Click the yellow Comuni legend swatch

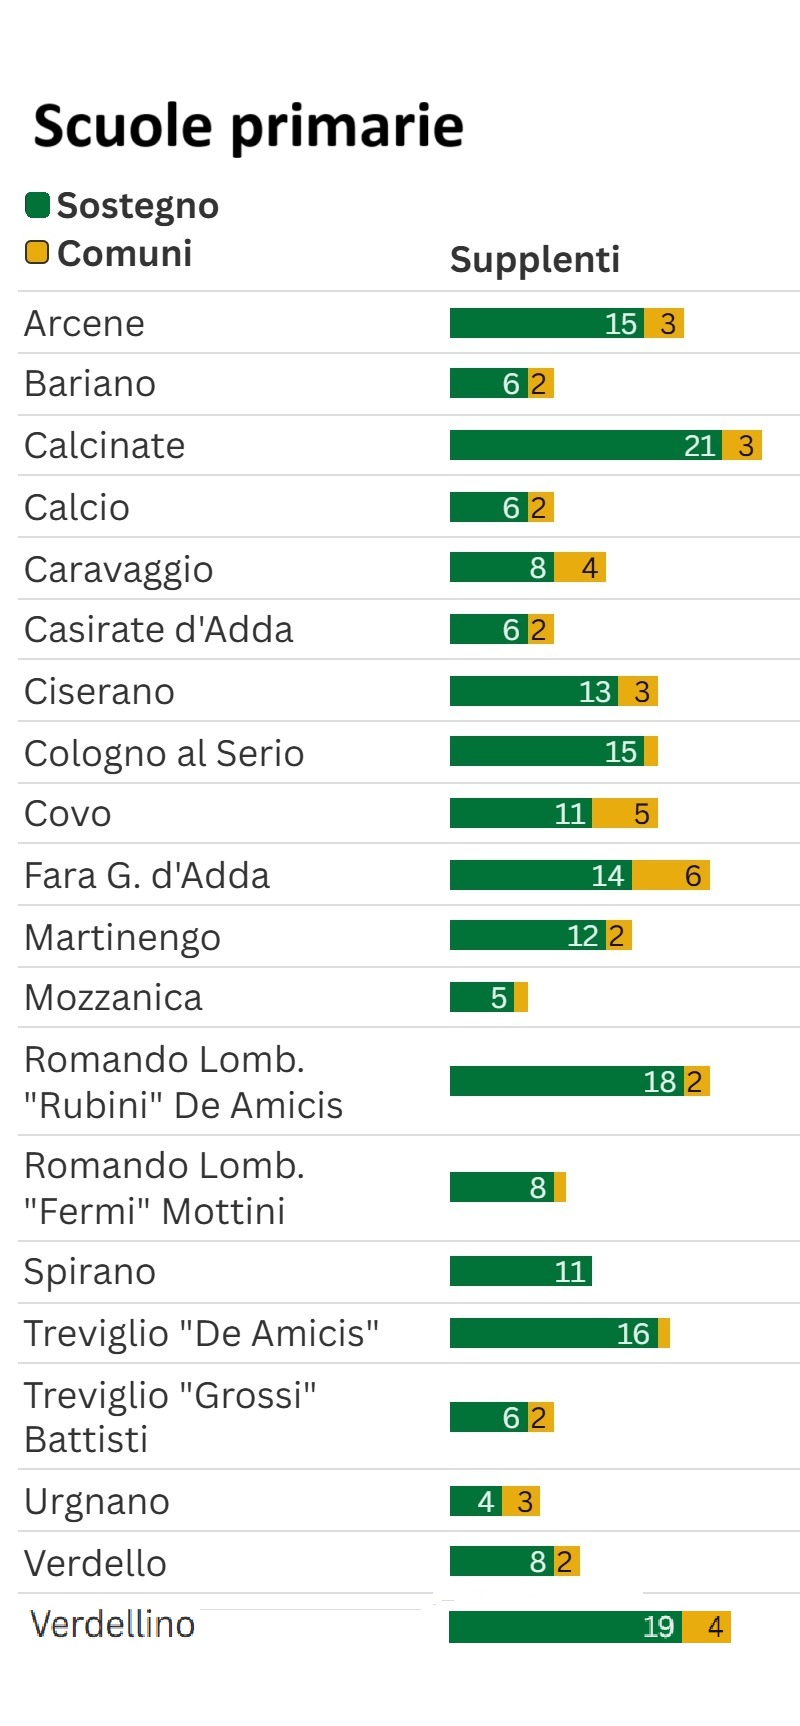[37, 253]
